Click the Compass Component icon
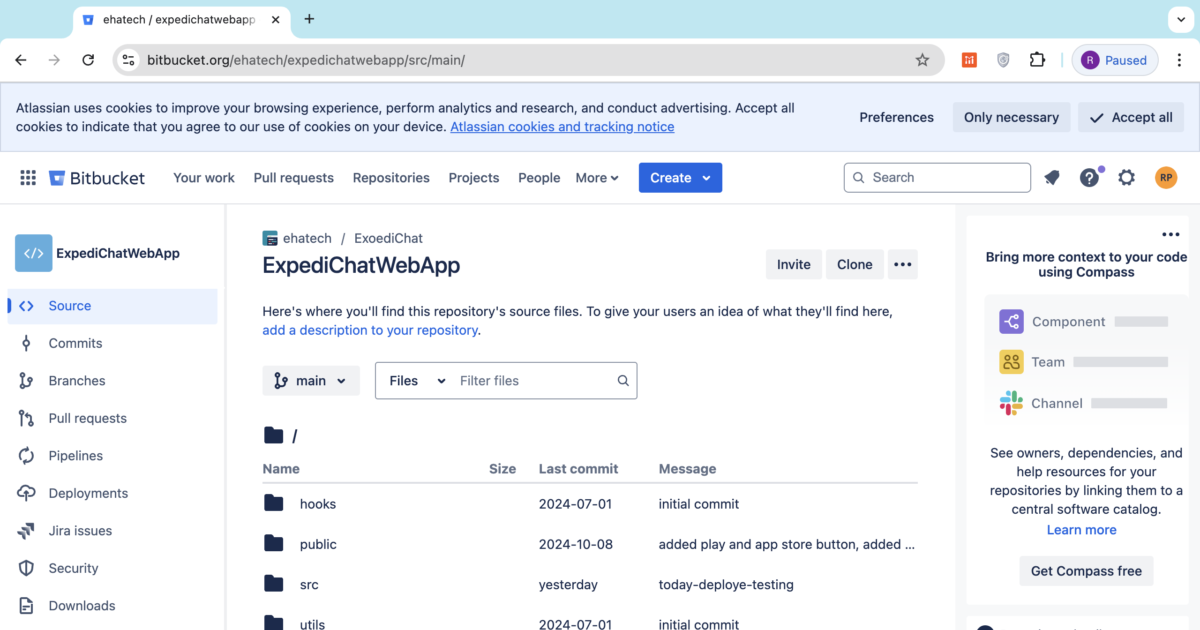This screenshot has width=1200, height=630. [1011, 322]
